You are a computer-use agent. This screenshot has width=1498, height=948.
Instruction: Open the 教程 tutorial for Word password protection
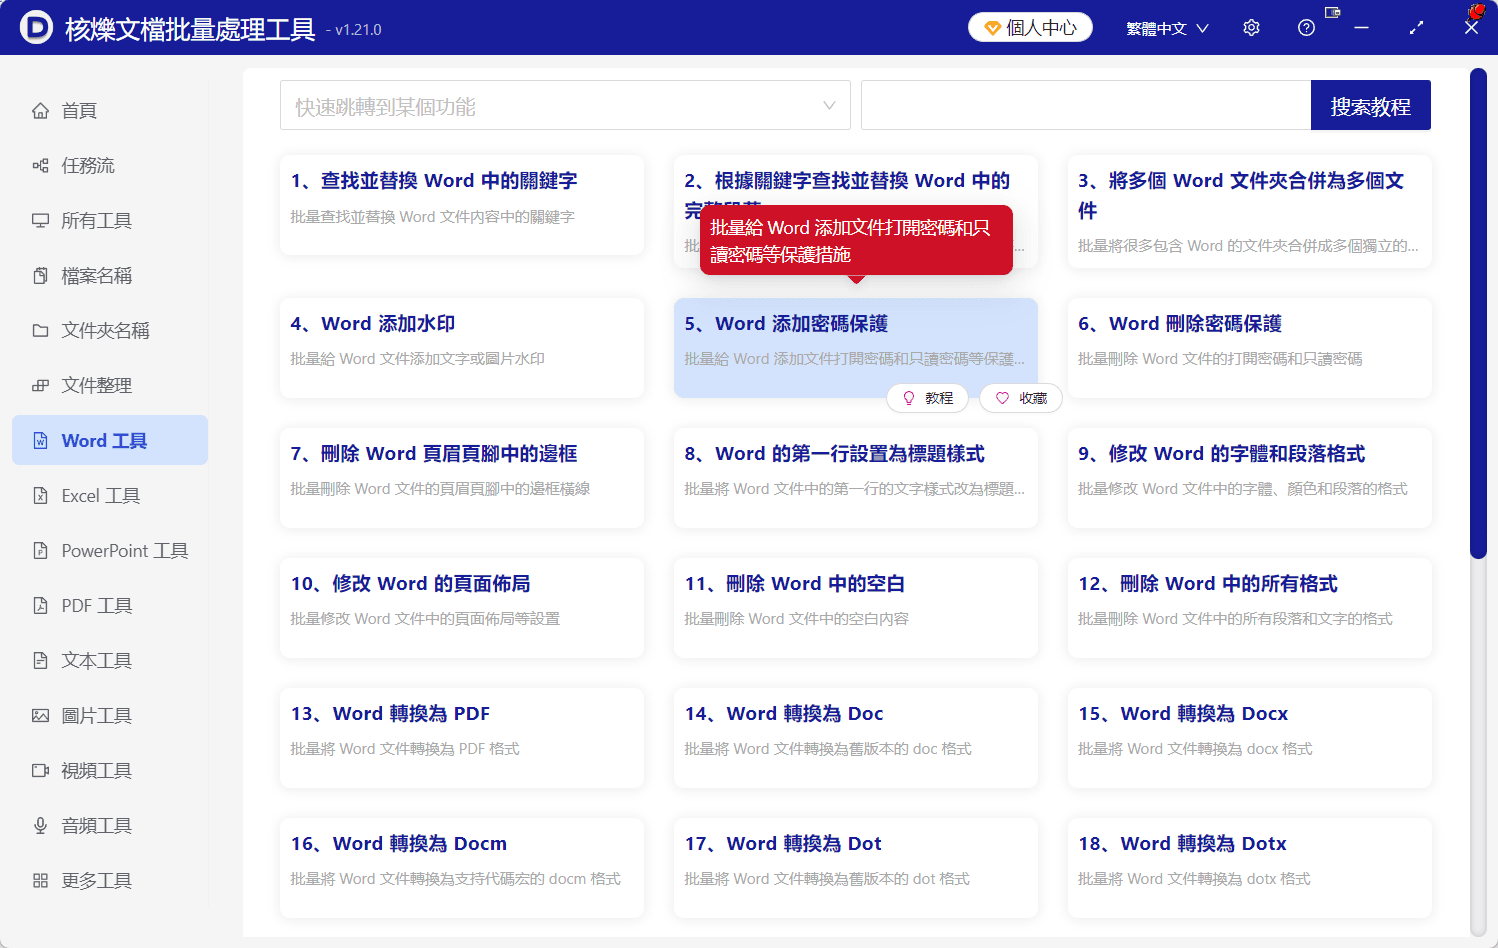pyautogui.click(x=927, y=397)
